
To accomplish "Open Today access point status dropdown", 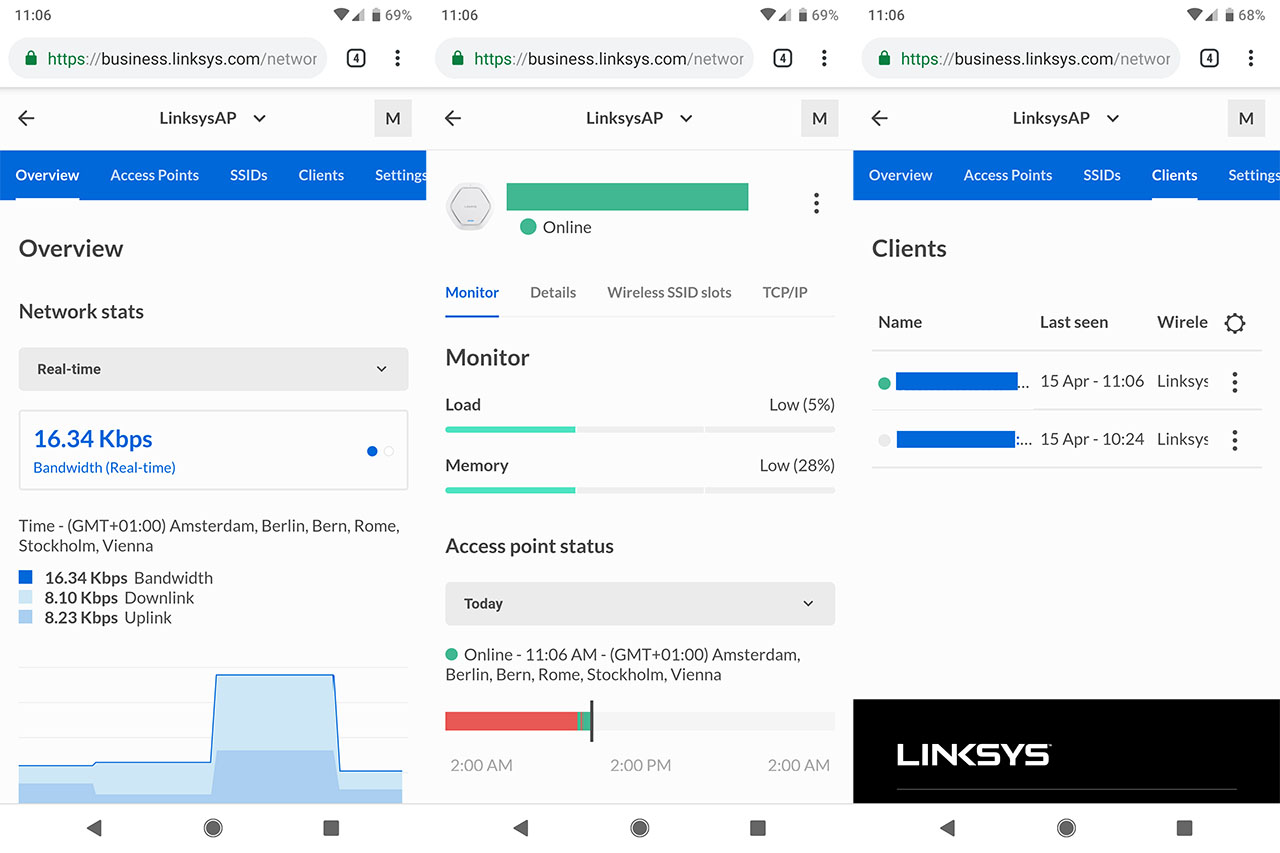I will tap(640, 604).
